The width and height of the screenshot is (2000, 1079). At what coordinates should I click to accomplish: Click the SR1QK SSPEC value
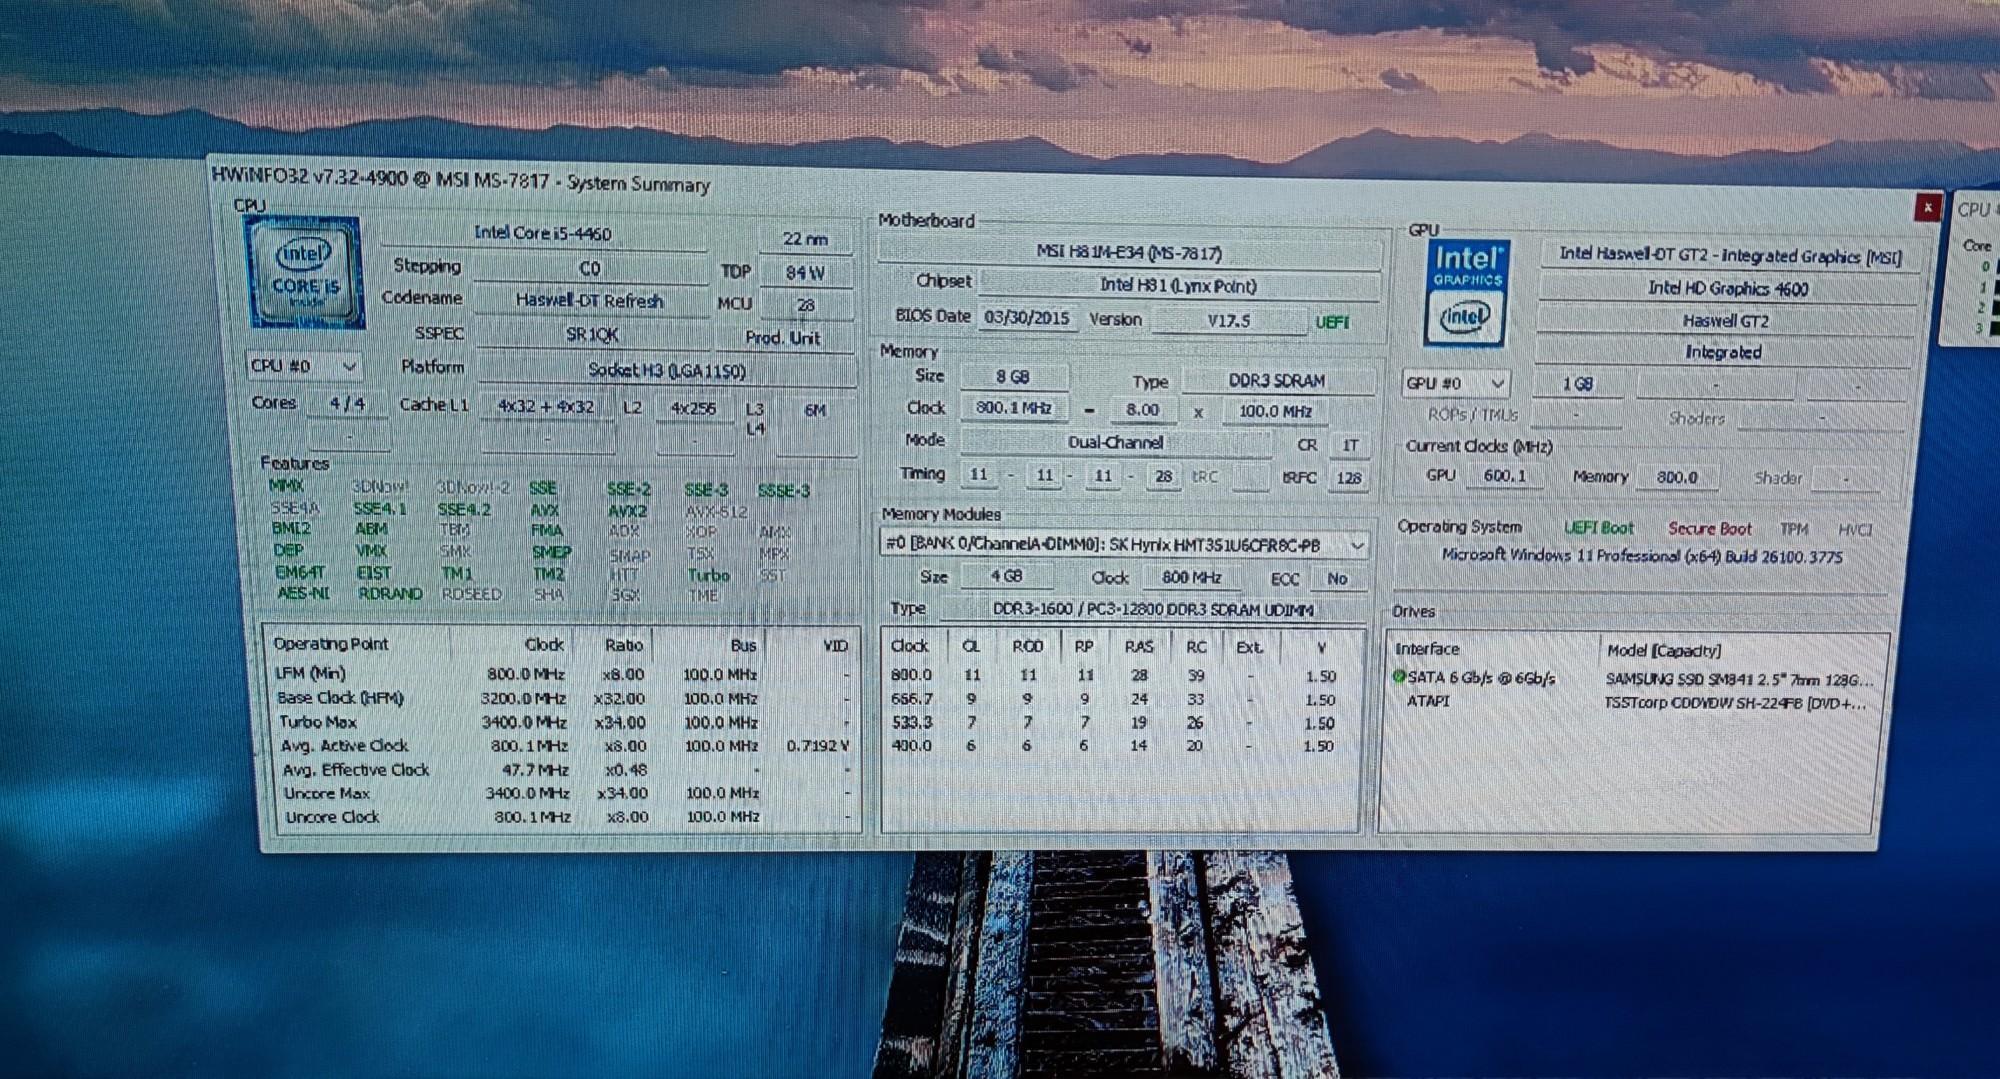coord(592,334)
